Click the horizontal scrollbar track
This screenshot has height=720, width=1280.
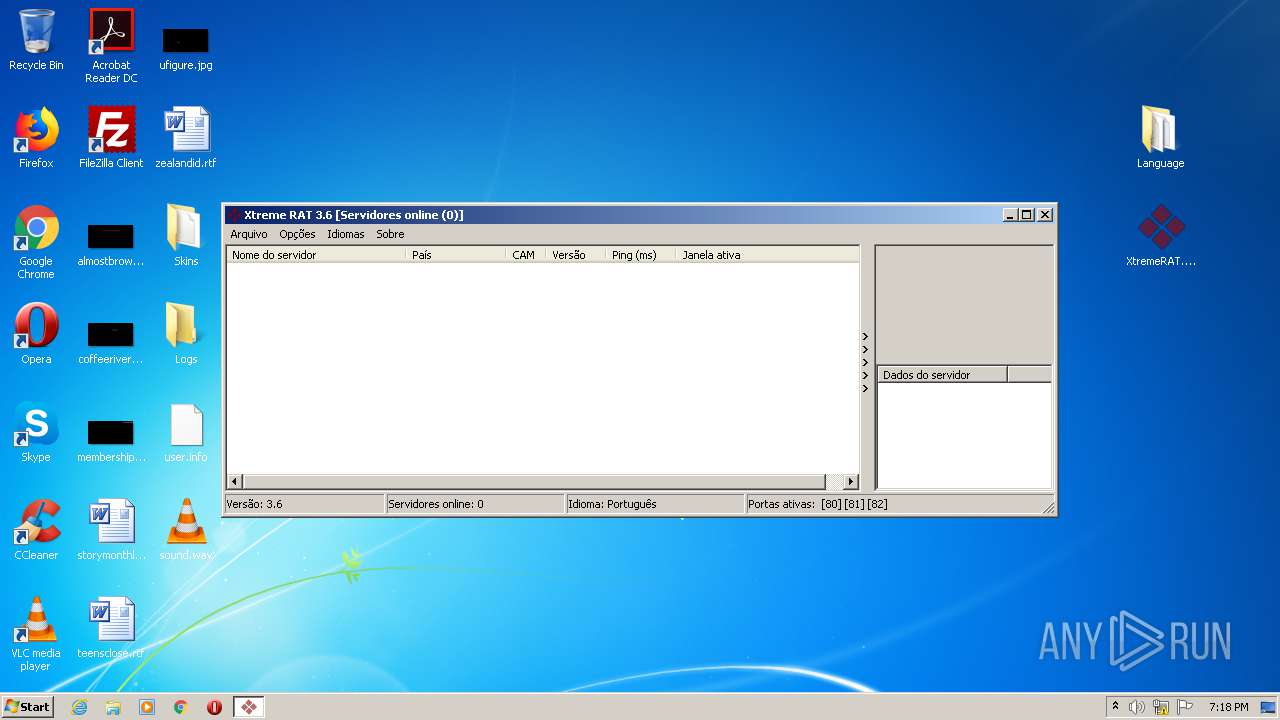pos(543,481)
